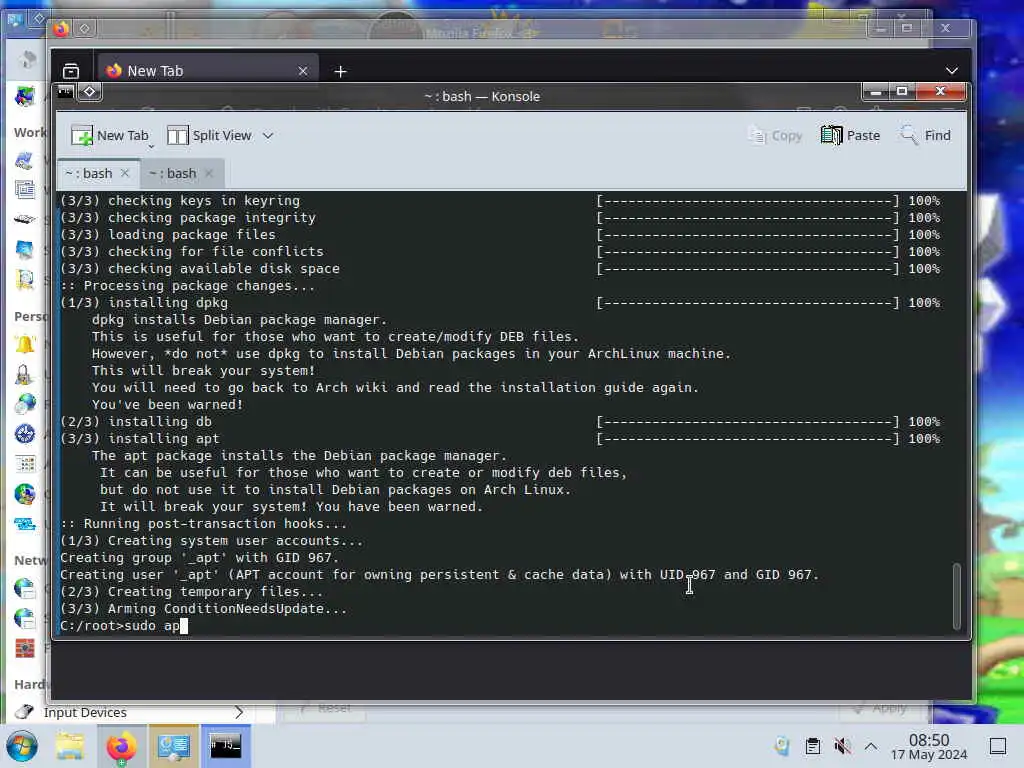Click the firewall brick icon in Settings sidebar
The width and height of the screenshot is (1024, 768).
(x=24, y=648)
